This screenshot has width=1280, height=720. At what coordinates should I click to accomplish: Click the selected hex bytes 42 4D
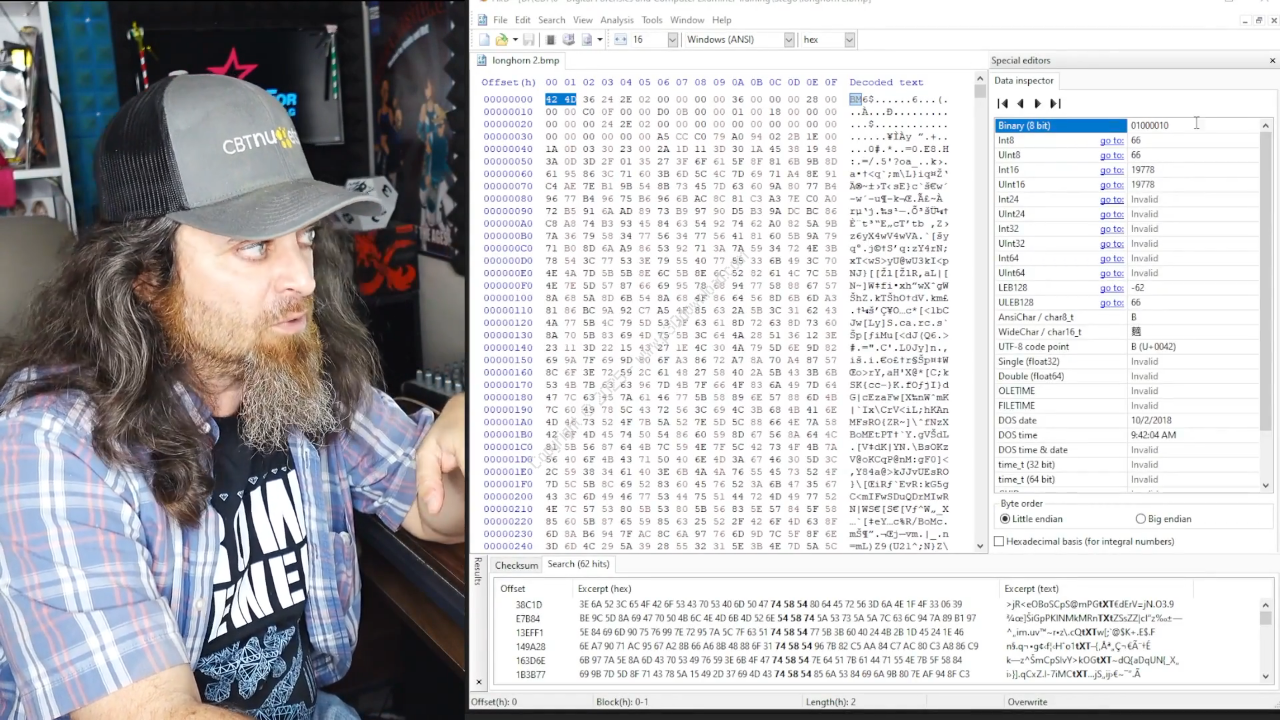coord(560,99)
